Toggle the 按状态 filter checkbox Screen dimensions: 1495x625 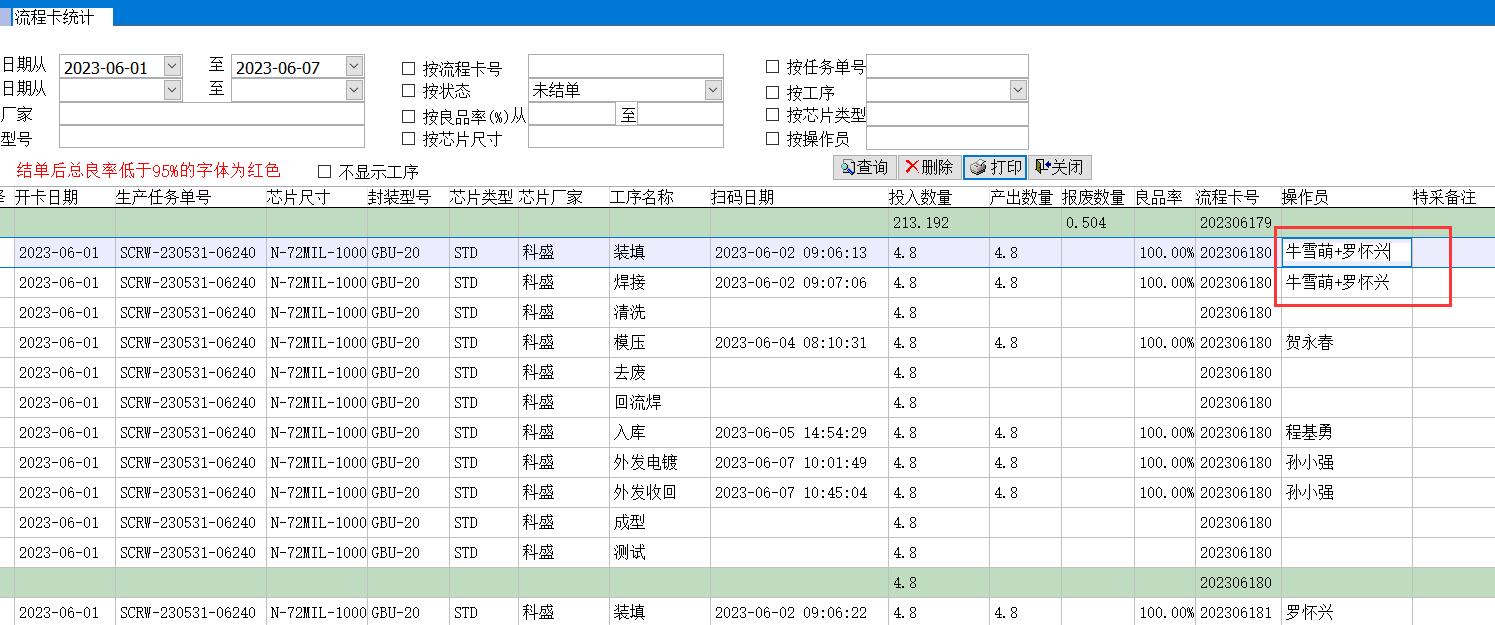(x=408, y=91)
